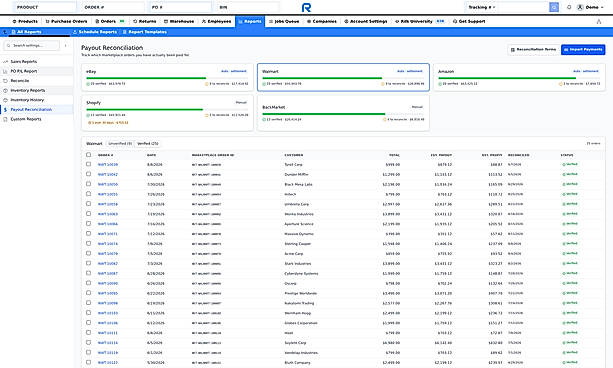Click the Verified status for Massive Dynamic

pos(570,234)
